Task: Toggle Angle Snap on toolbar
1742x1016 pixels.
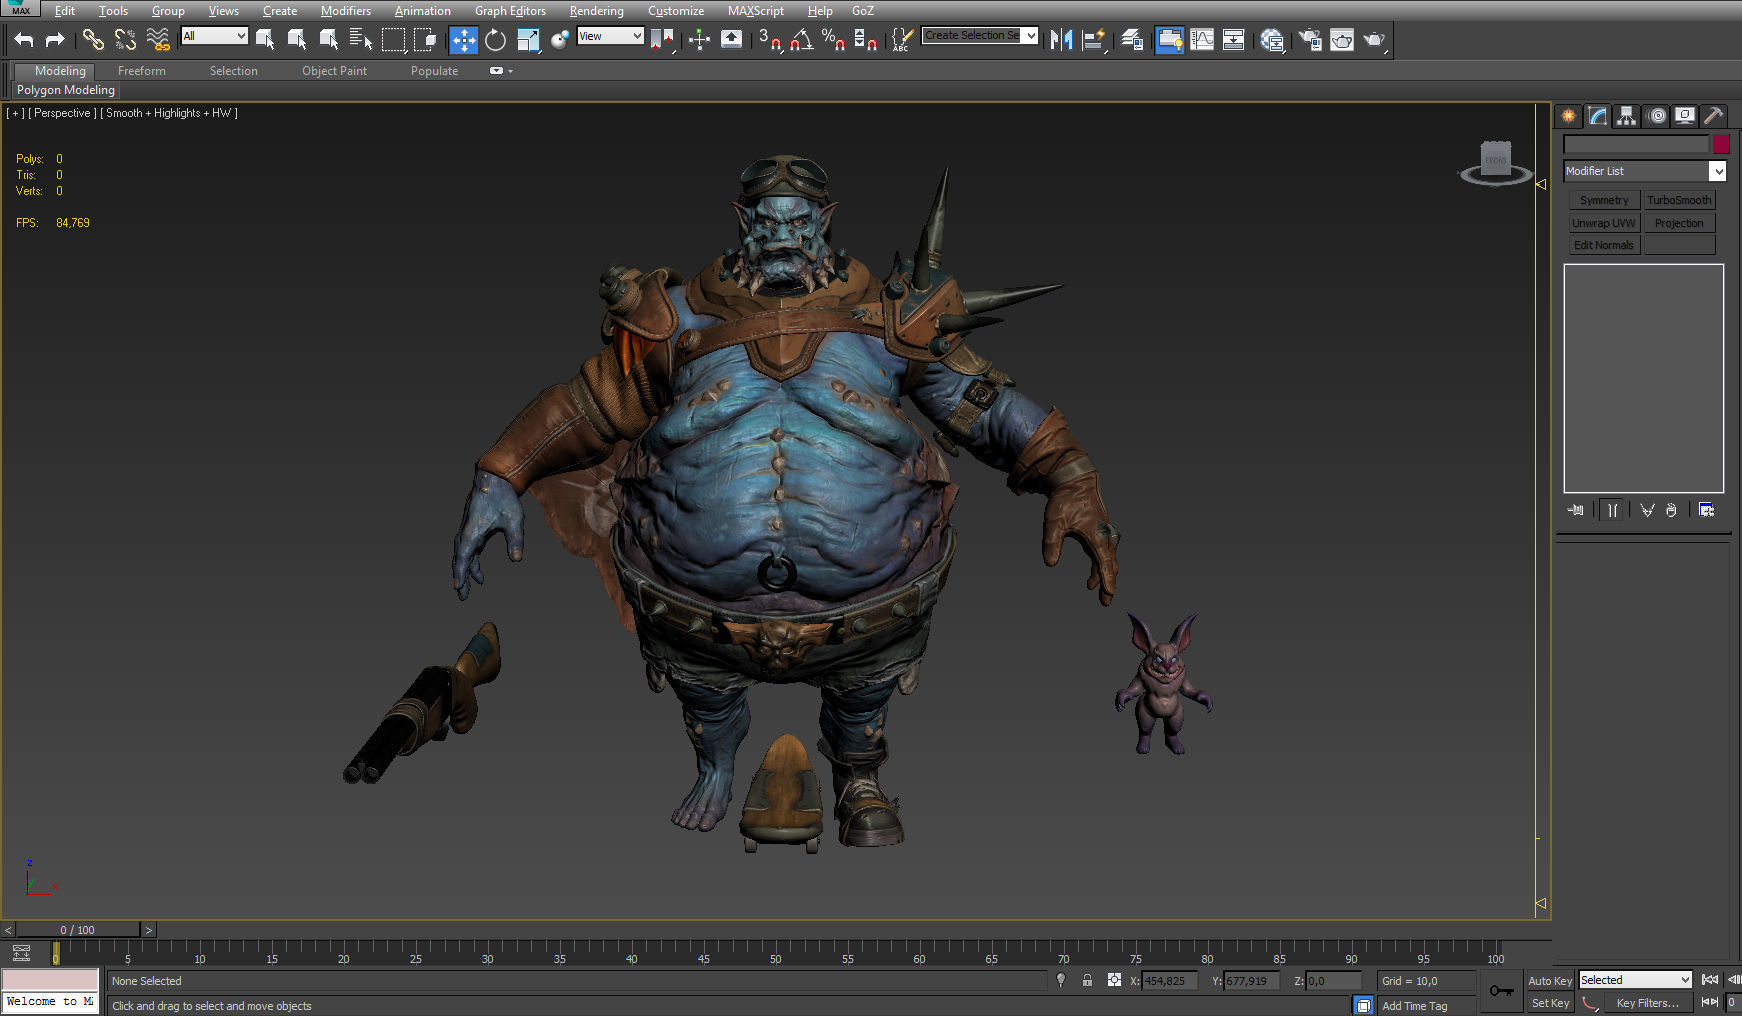Action: pyautogui.click(x=801, y=39)
